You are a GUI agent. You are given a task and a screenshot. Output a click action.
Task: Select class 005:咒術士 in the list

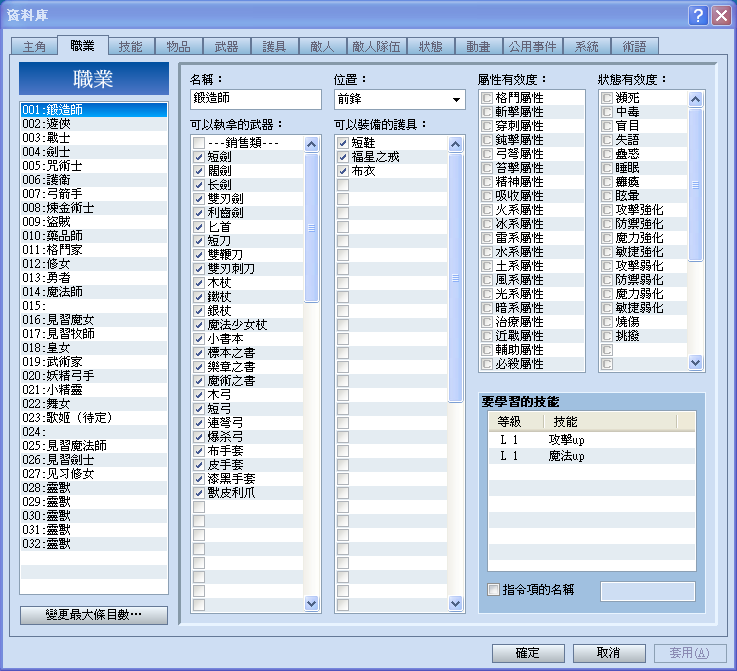94,166
